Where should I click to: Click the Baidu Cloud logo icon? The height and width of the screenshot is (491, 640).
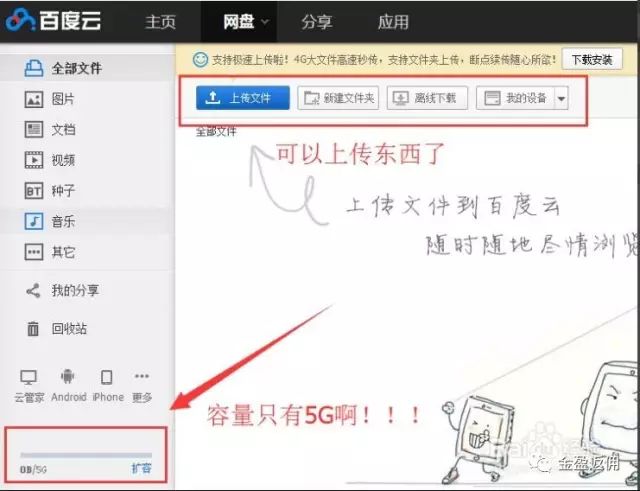click(x=20, y=20)
